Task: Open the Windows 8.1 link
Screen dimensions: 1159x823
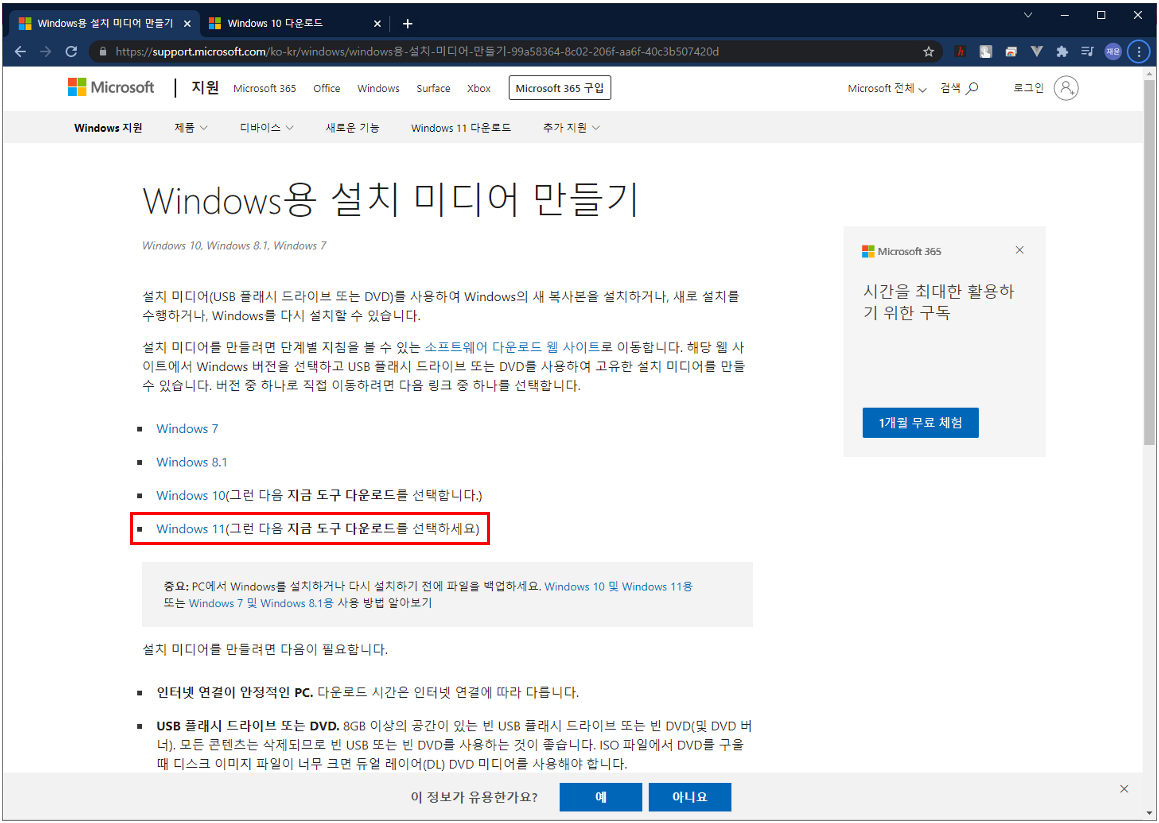Action: point(191,461)
